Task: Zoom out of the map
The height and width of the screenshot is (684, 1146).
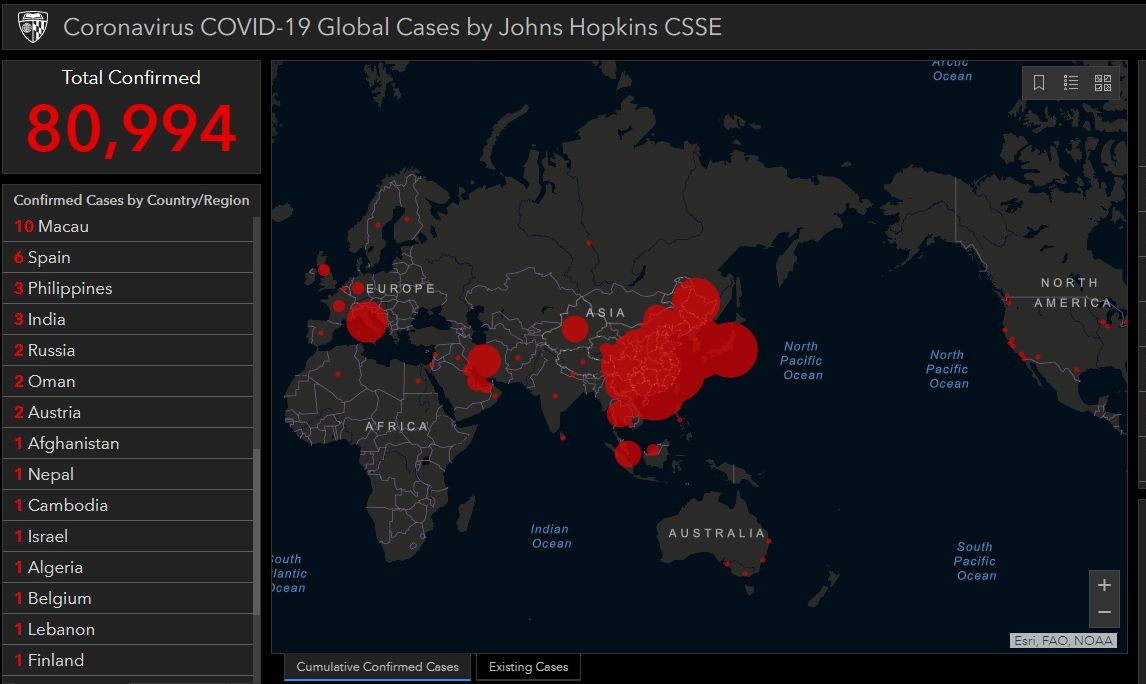Action: click(1104, 612)
